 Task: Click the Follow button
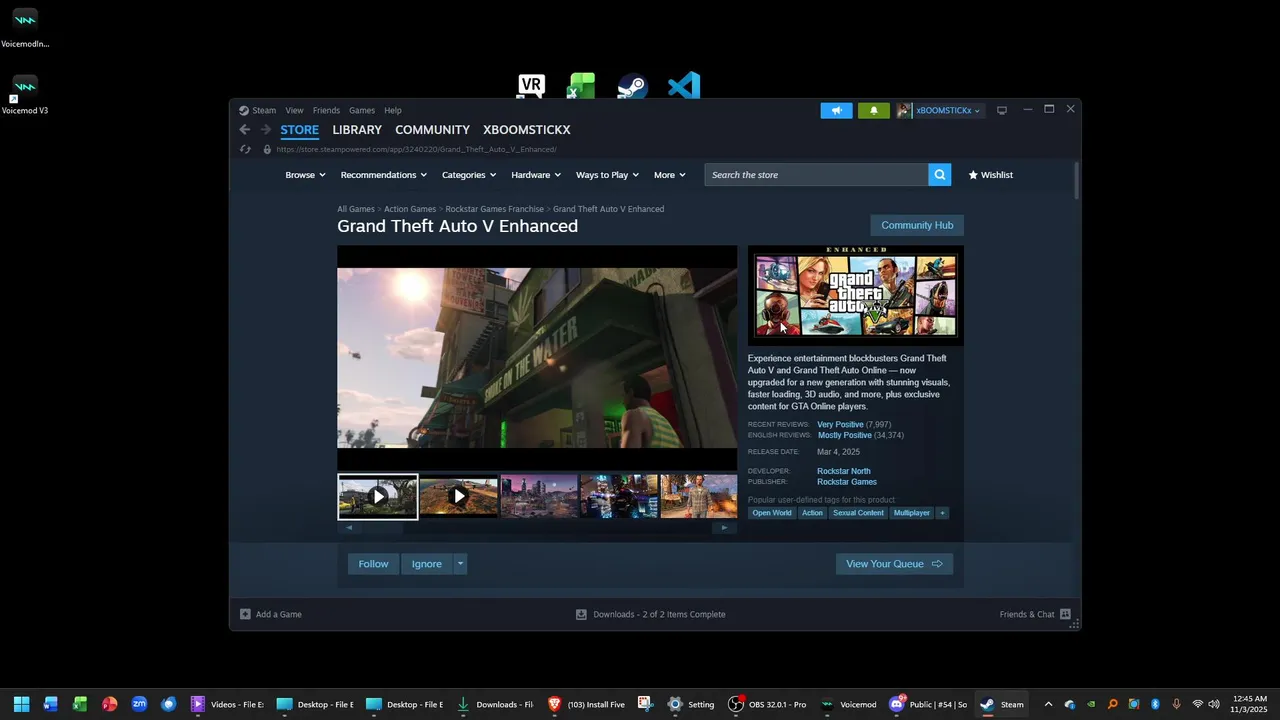click(x=373, y=564)
